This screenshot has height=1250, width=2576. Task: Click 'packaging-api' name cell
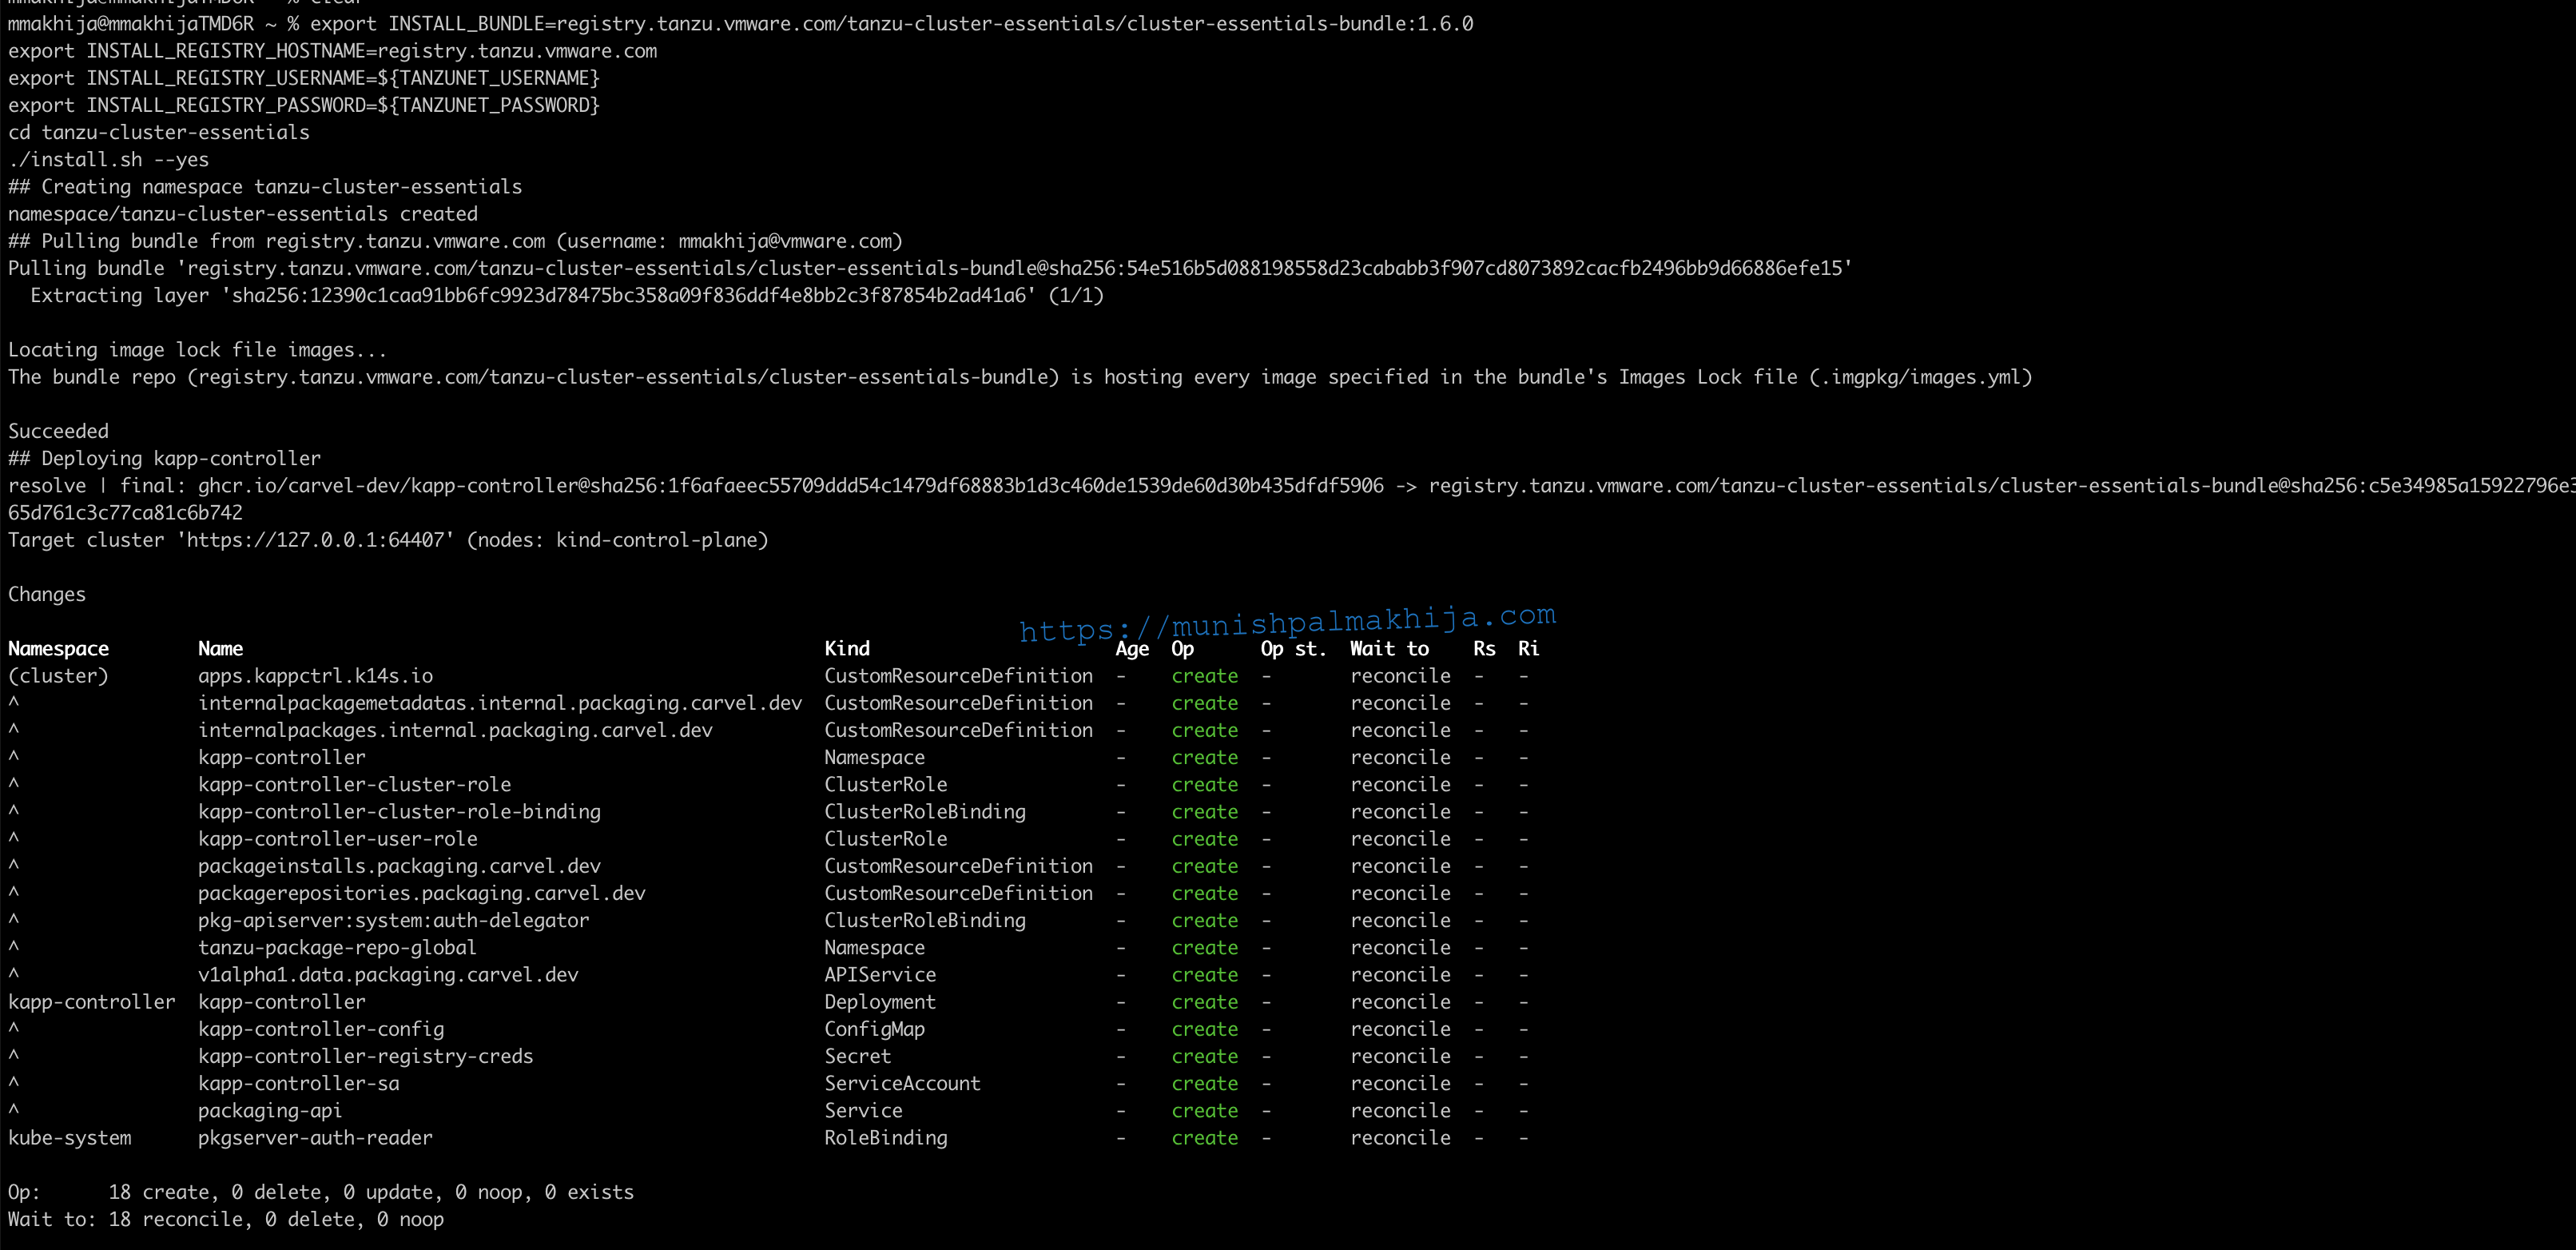(x=270, y=1111)
